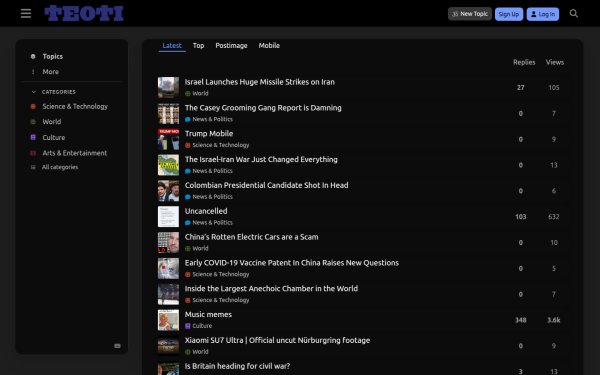Collapse the Categories section
Viewport: 600px width, 375px height.
tap(34, 92)
